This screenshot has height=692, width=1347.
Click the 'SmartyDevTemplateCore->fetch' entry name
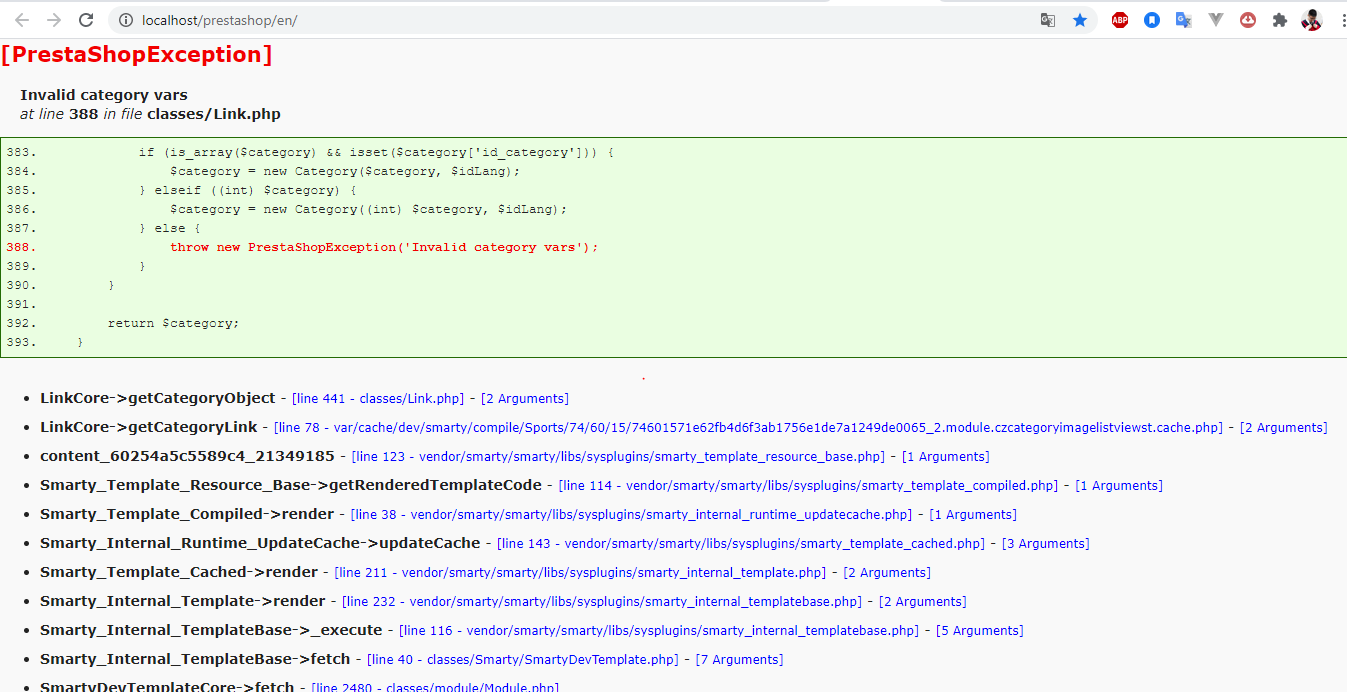[167, 687]
